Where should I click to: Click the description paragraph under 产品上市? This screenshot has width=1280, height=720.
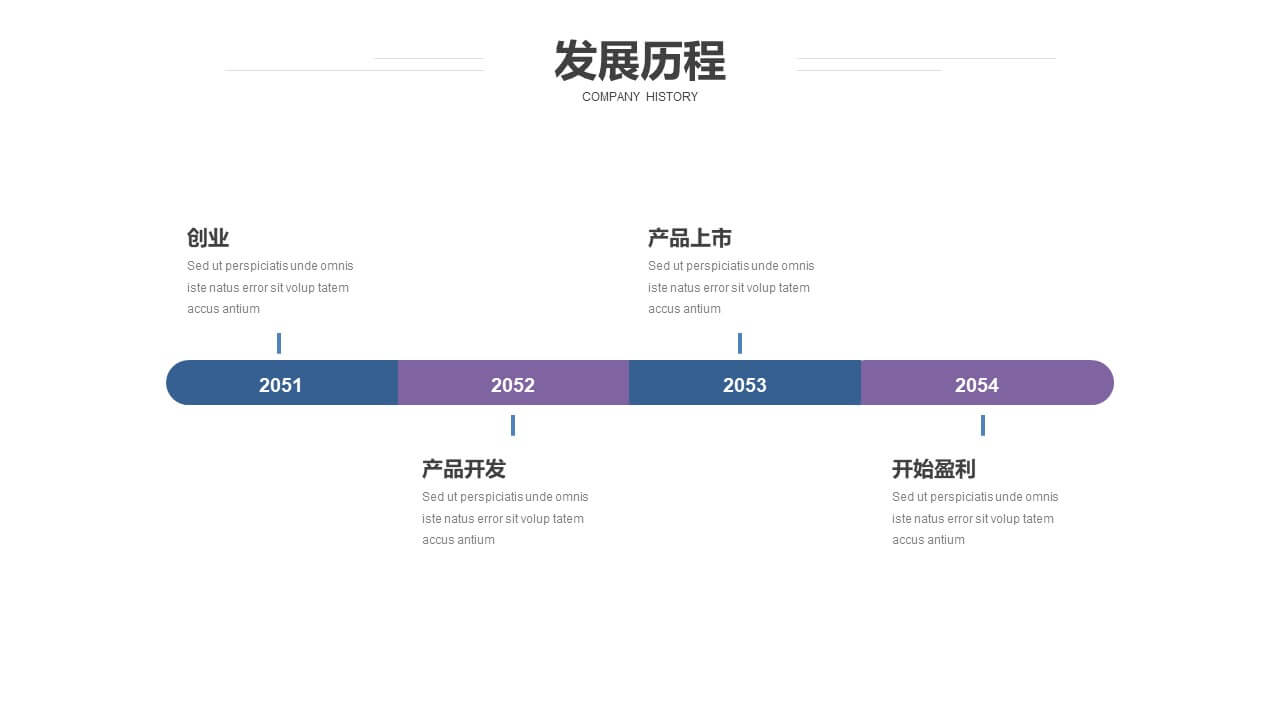click(731, 288)
